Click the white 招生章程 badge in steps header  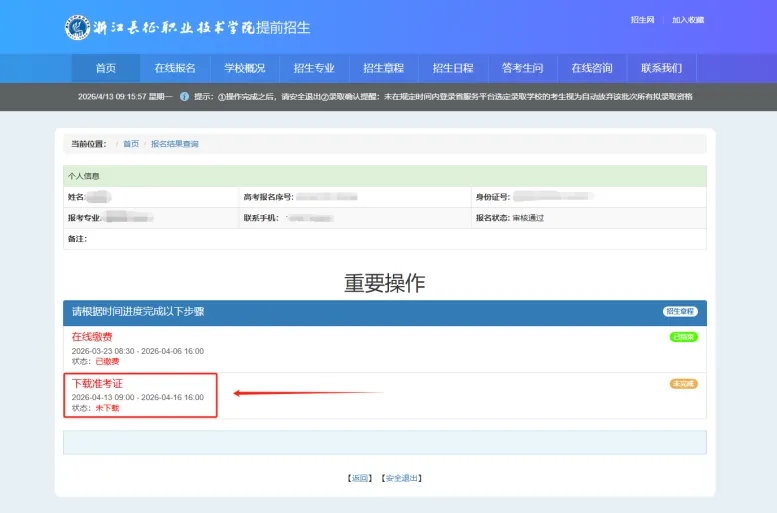[679, 312]
